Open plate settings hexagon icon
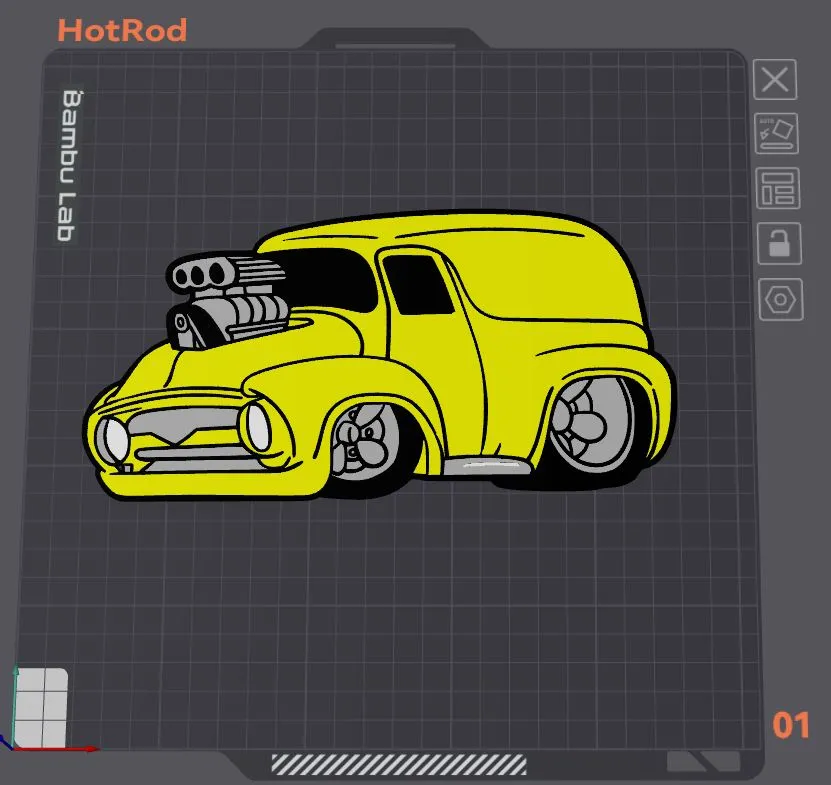This screenshot has width=831, height=785. coord(781,299)
